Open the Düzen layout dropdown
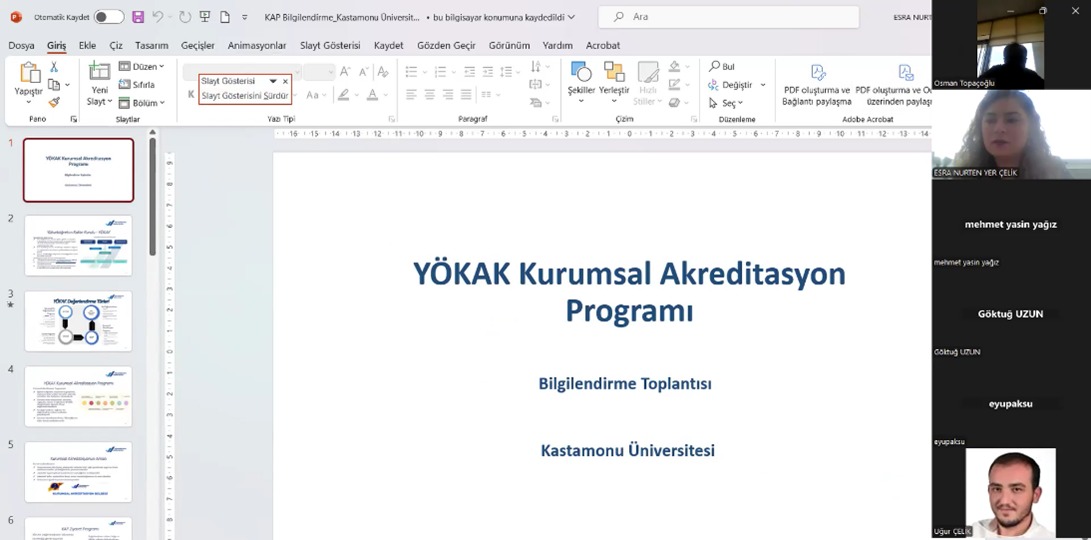Screen dimensions: 1091x540 tap(141, 67)
